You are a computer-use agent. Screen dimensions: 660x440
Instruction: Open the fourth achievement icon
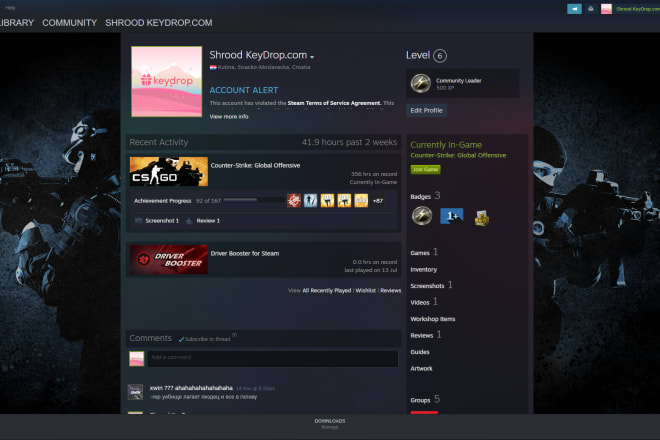point(344,201)
